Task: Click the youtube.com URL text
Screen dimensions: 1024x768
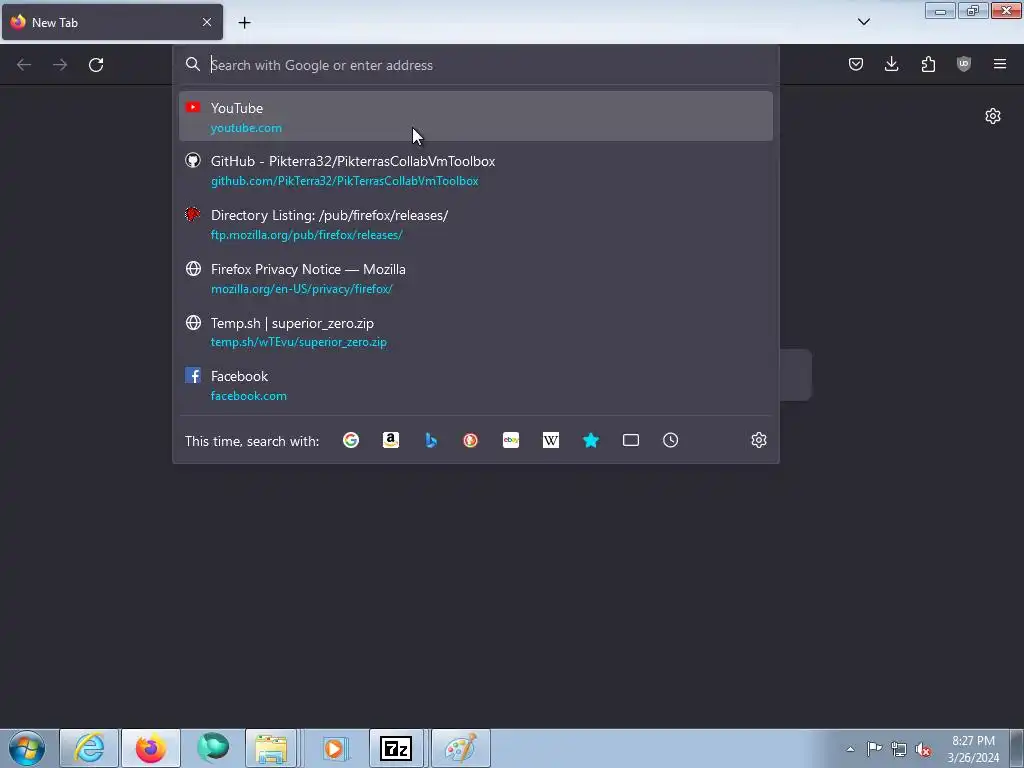Action: pos(246,128)
